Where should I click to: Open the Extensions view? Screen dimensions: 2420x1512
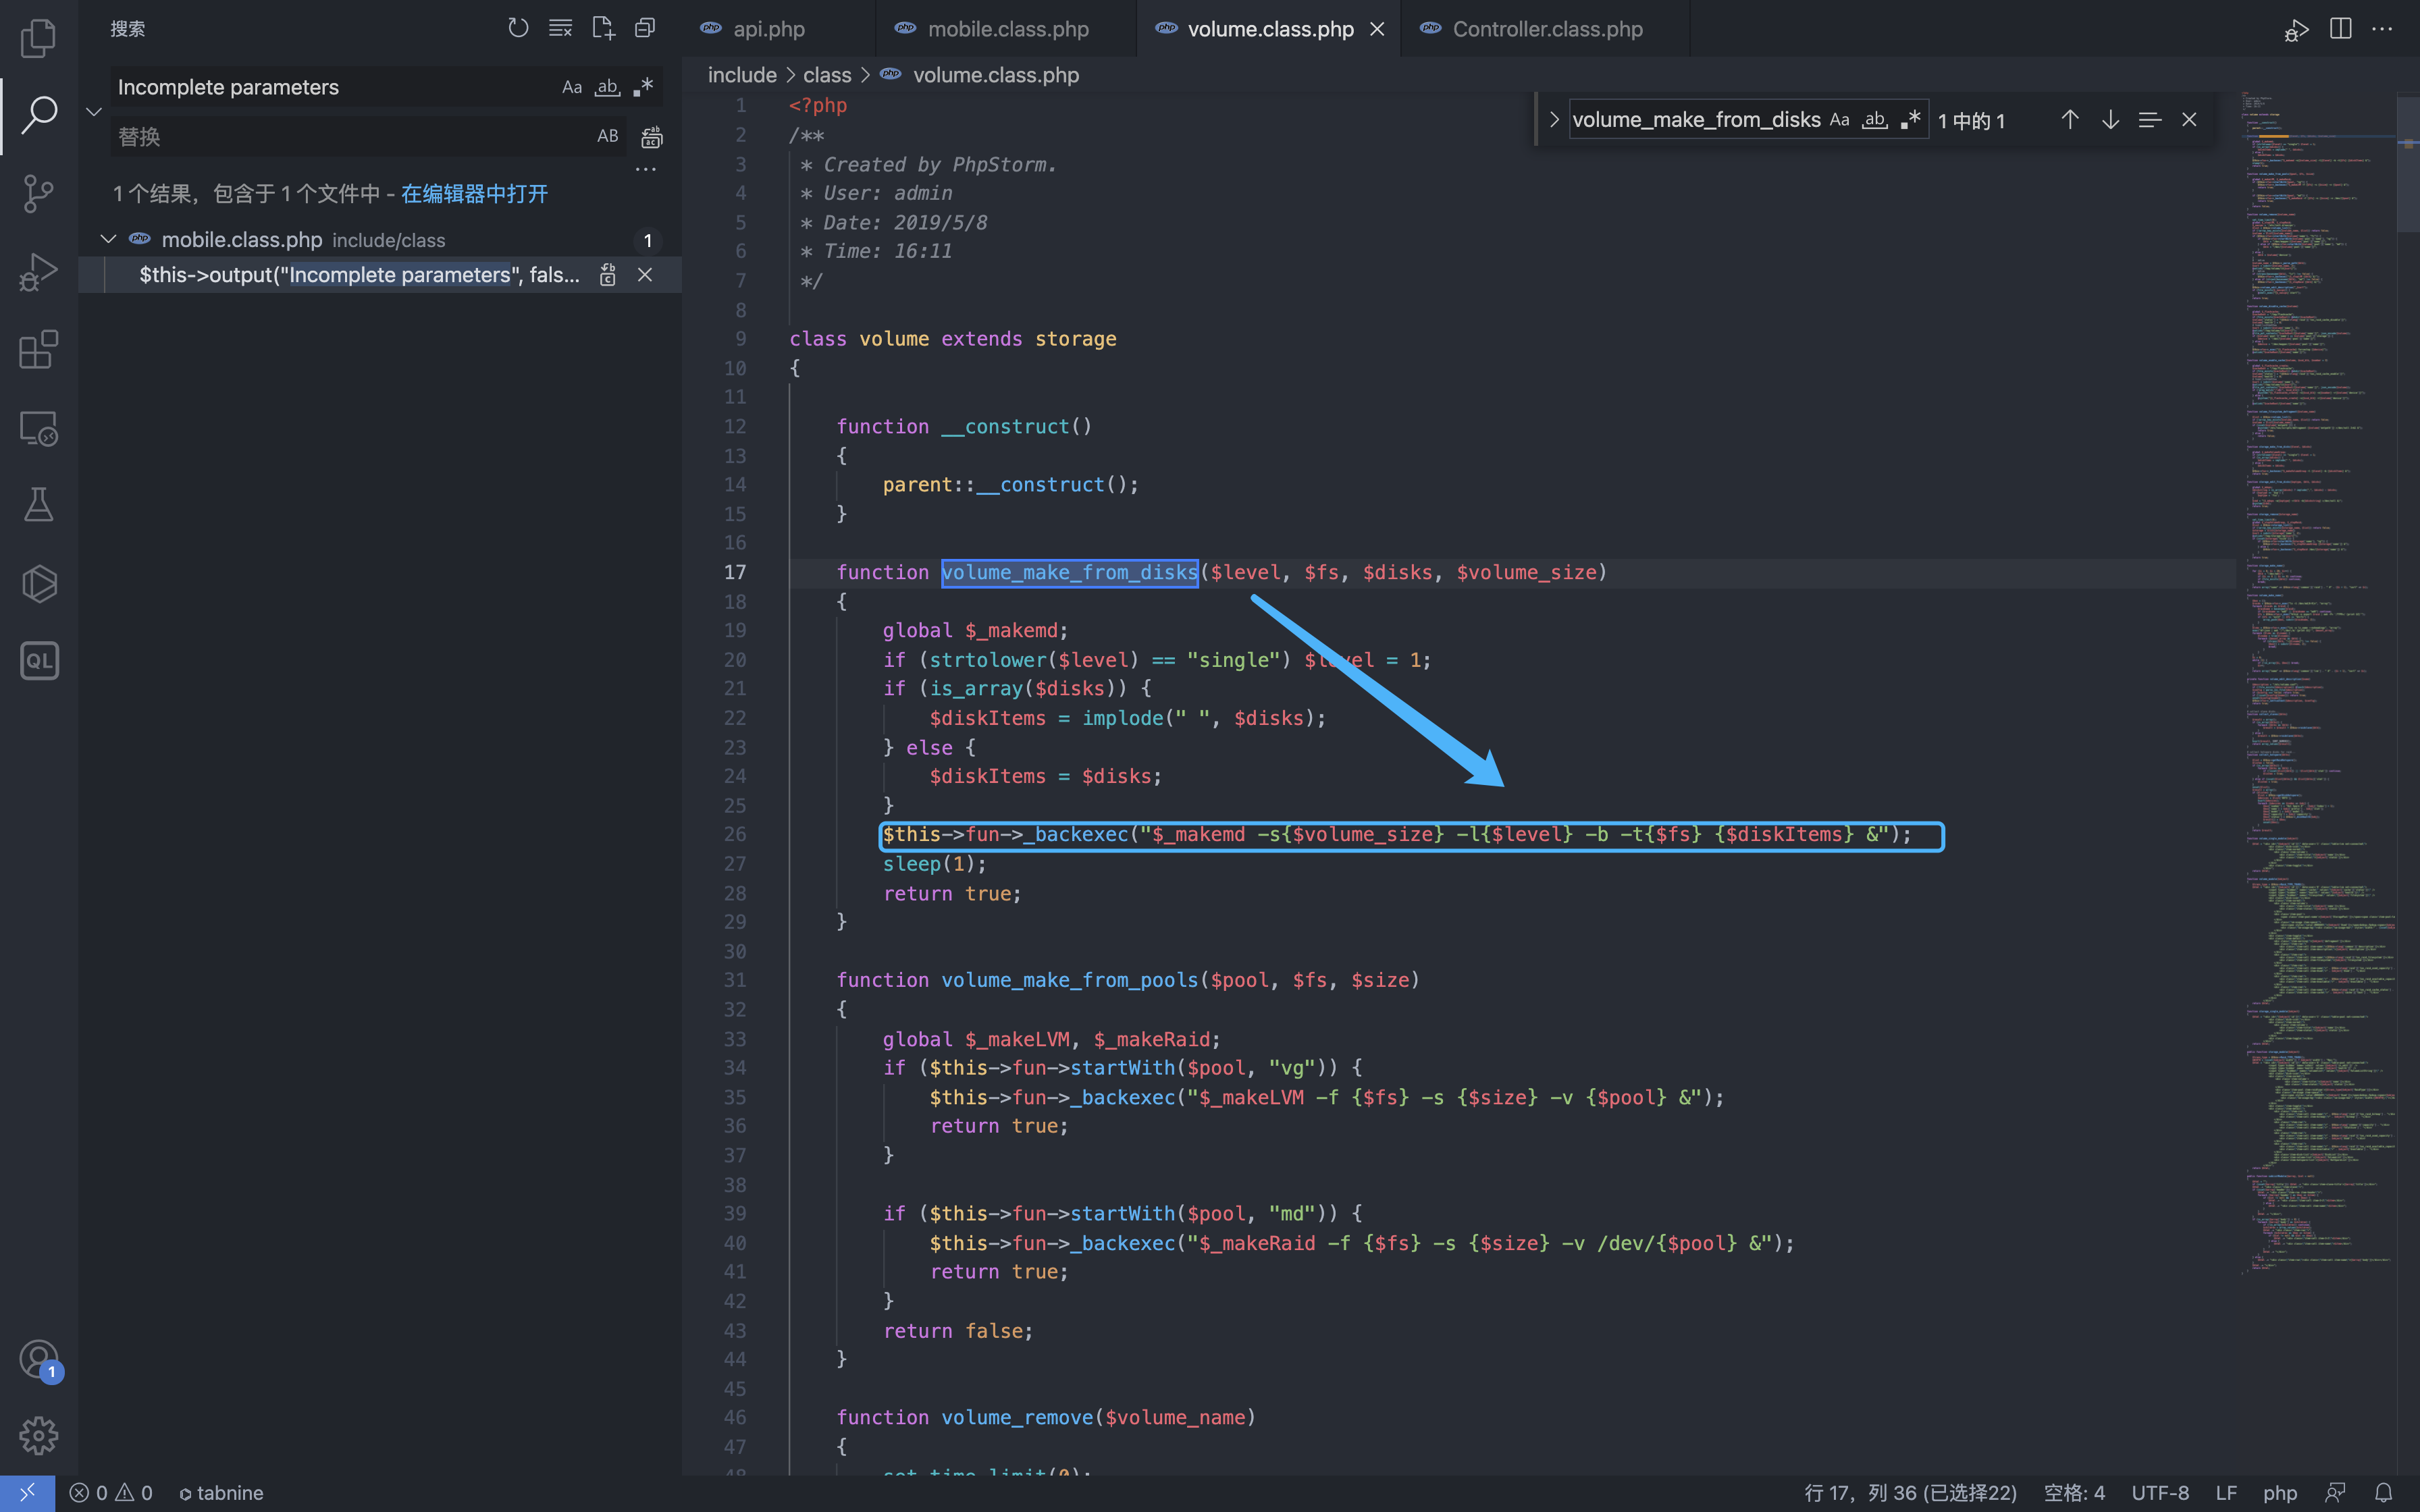coord(38,349)
